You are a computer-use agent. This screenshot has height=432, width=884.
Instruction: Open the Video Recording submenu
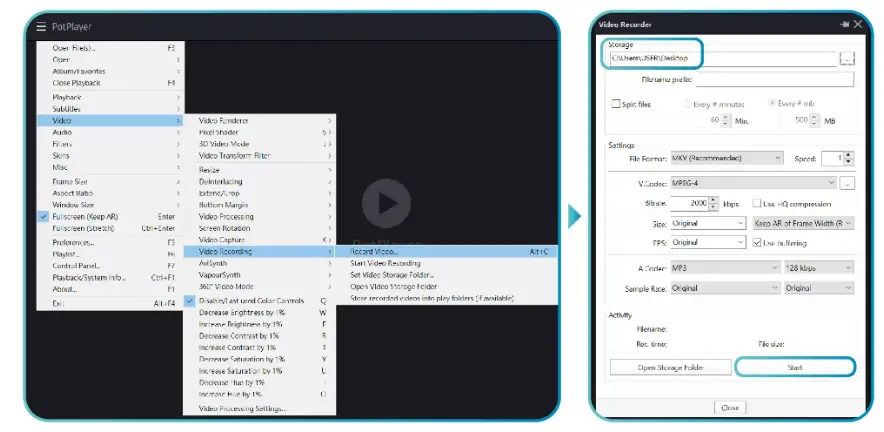coord(259,252)
